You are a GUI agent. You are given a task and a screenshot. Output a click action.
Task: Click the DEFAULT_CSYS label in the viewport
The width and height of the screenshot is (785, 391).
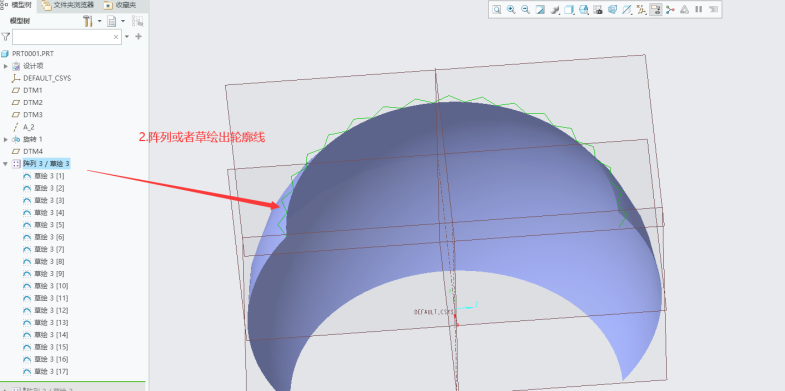click(433, 312)
